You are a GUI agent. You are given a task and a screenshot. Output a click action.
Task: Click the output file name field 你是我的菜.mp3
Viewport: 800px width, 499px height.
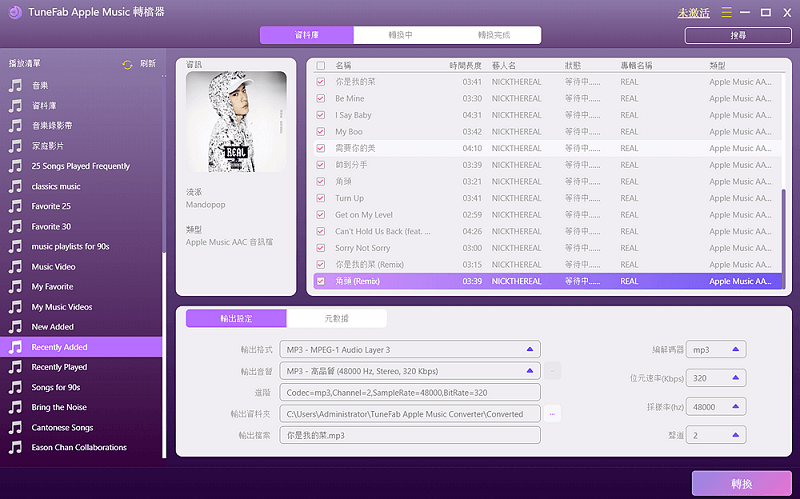[x=410, y=435]
